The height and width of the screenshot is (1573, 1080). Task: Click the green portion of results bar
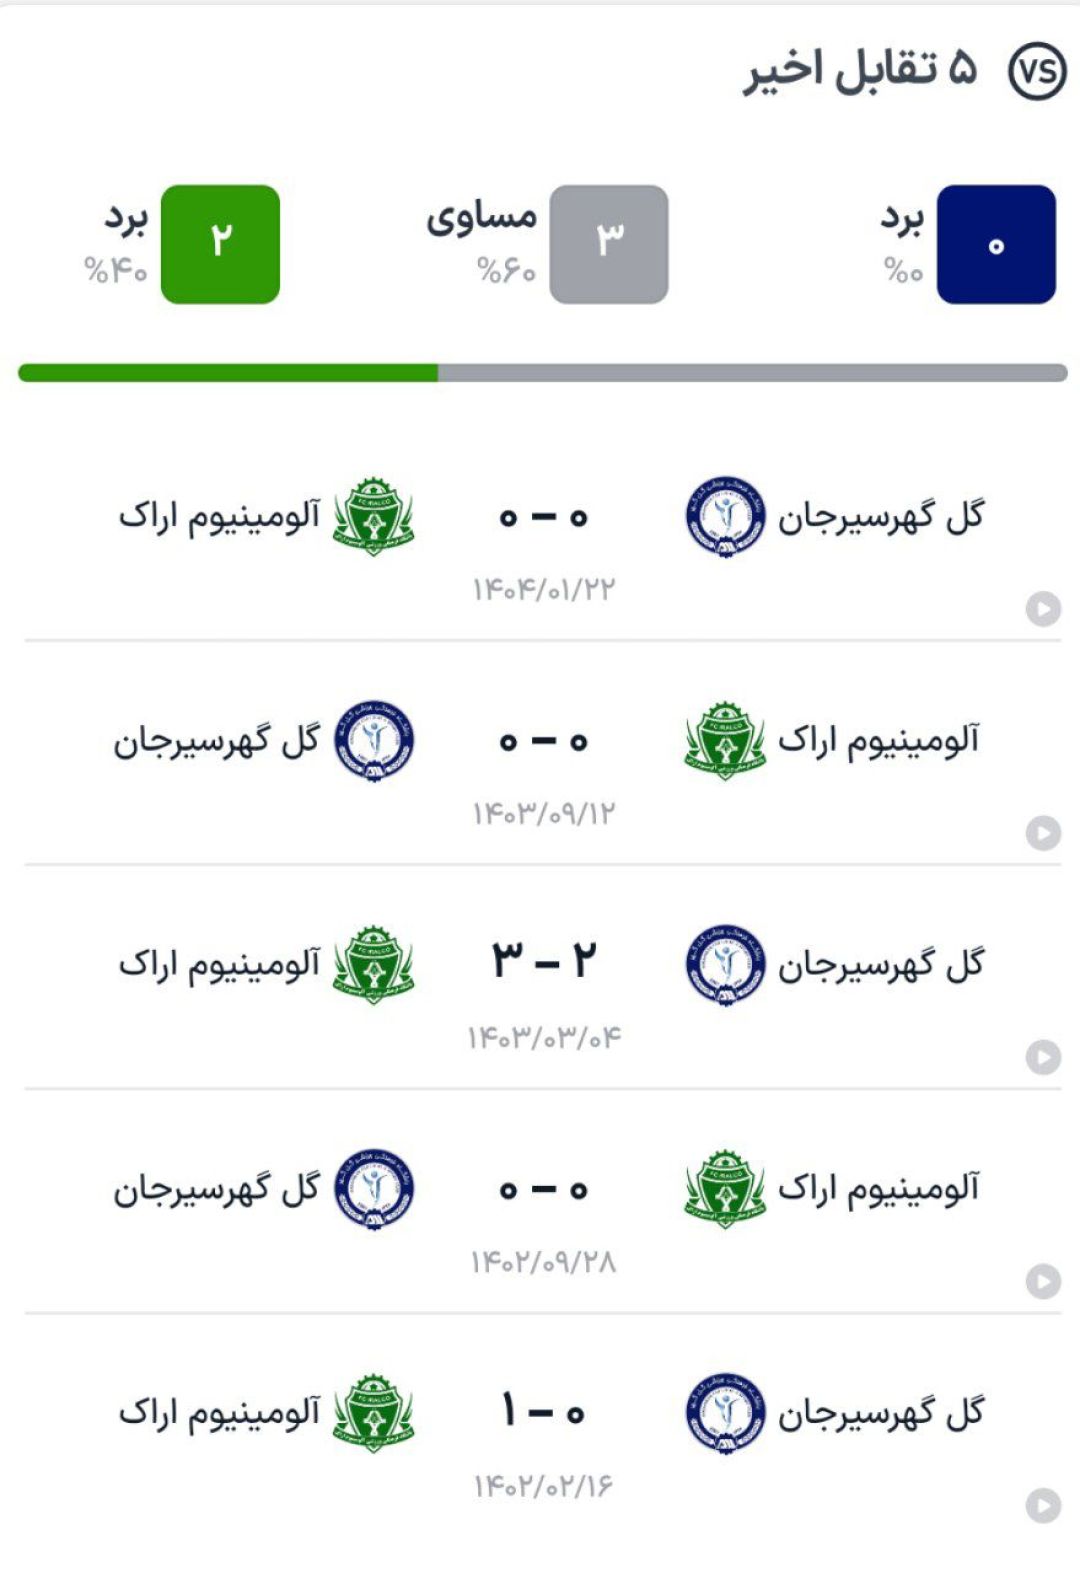[228, 373]
